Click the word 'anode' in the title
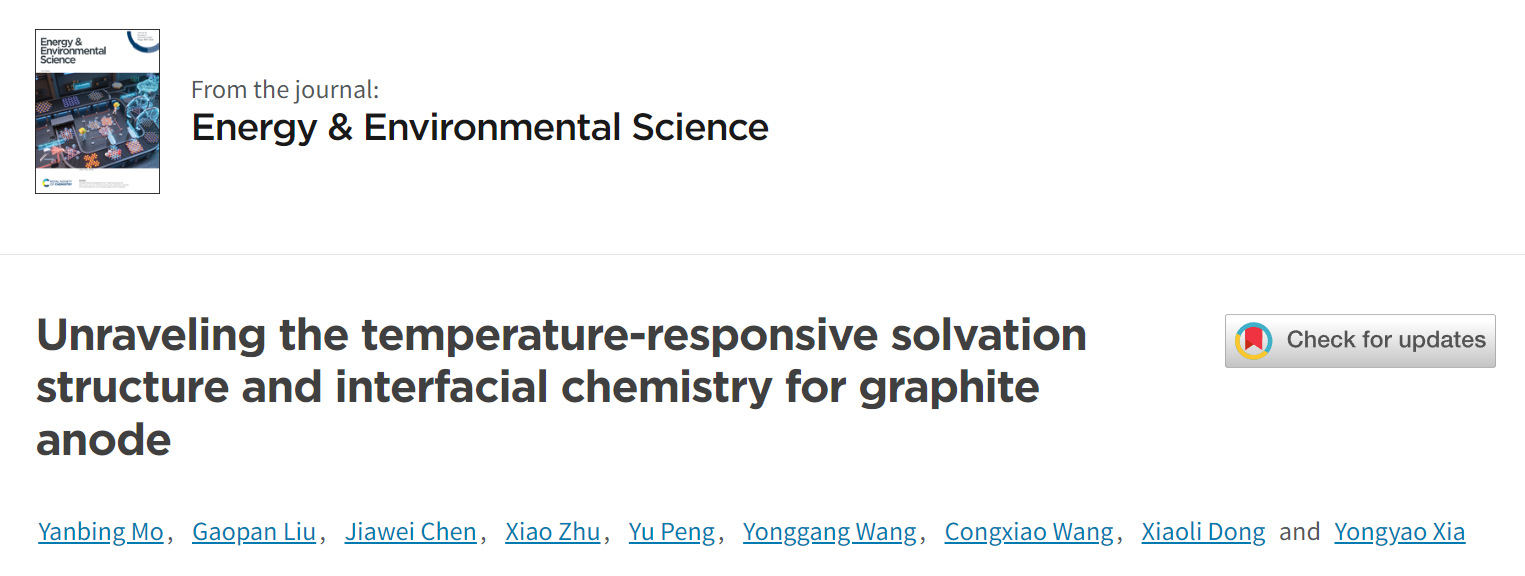1525x576 pixels. tap(104, 440)
